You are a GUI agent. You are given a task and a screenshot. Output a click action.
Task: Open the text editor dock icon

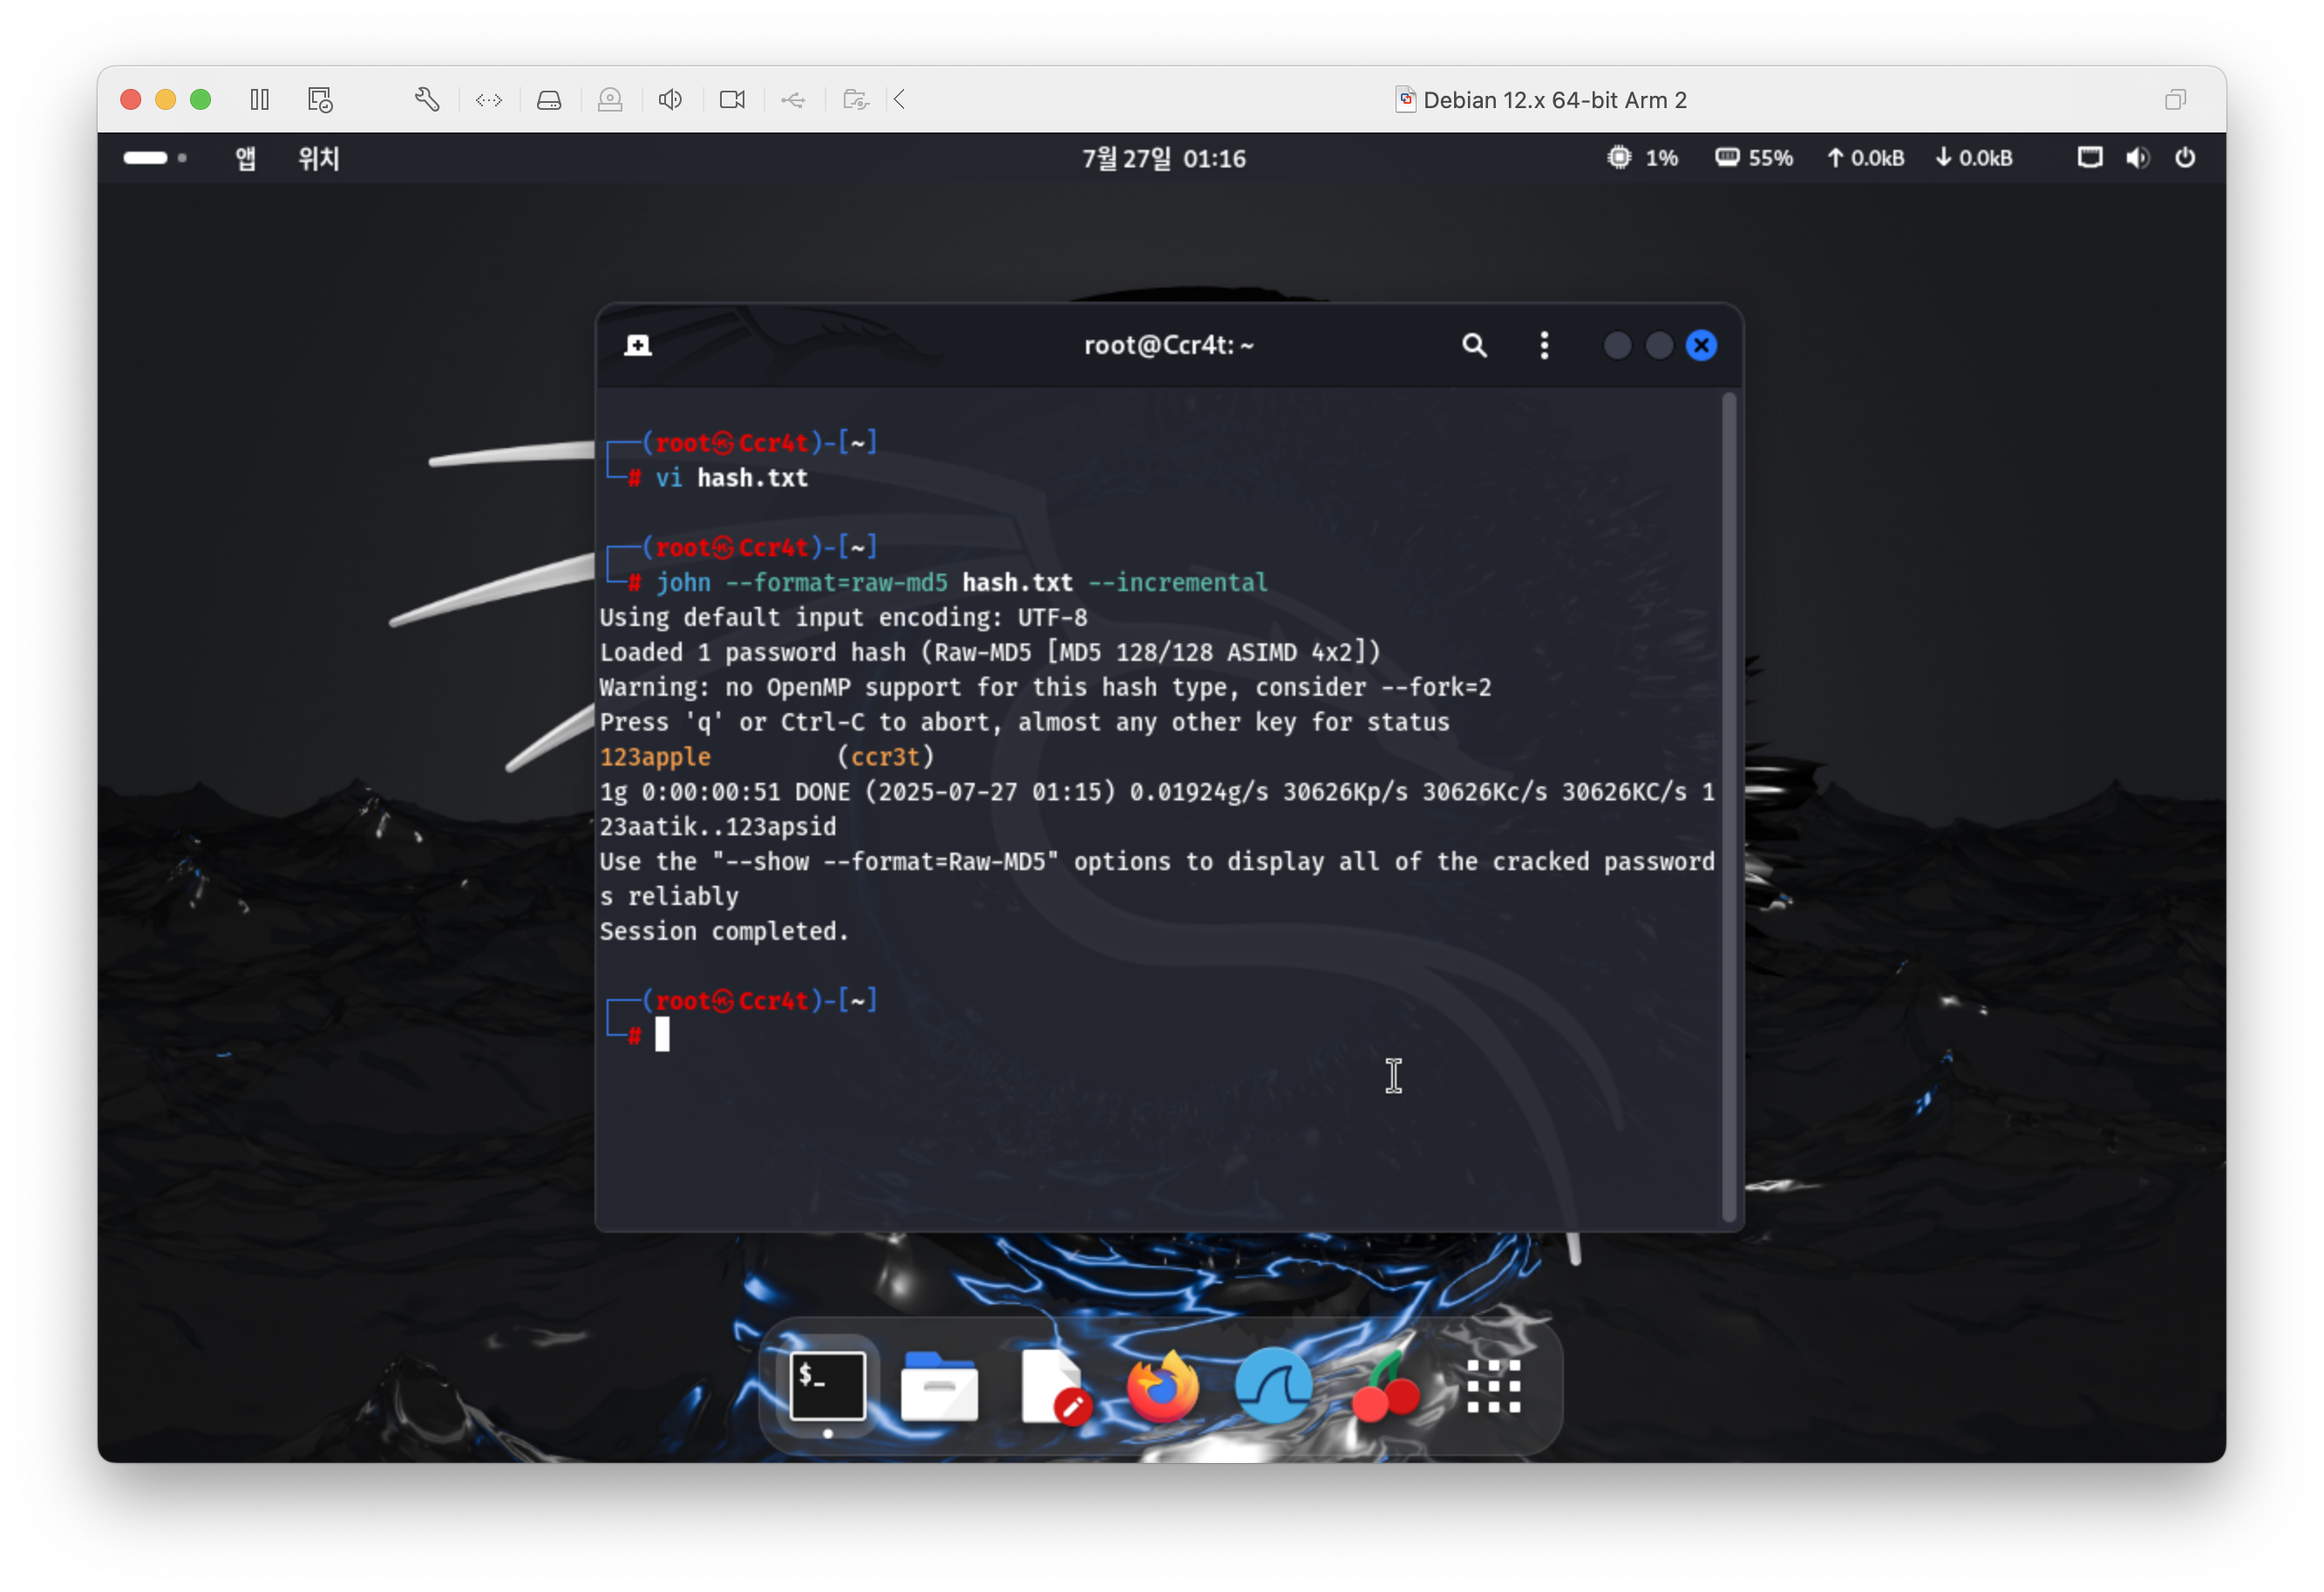1054,1387
